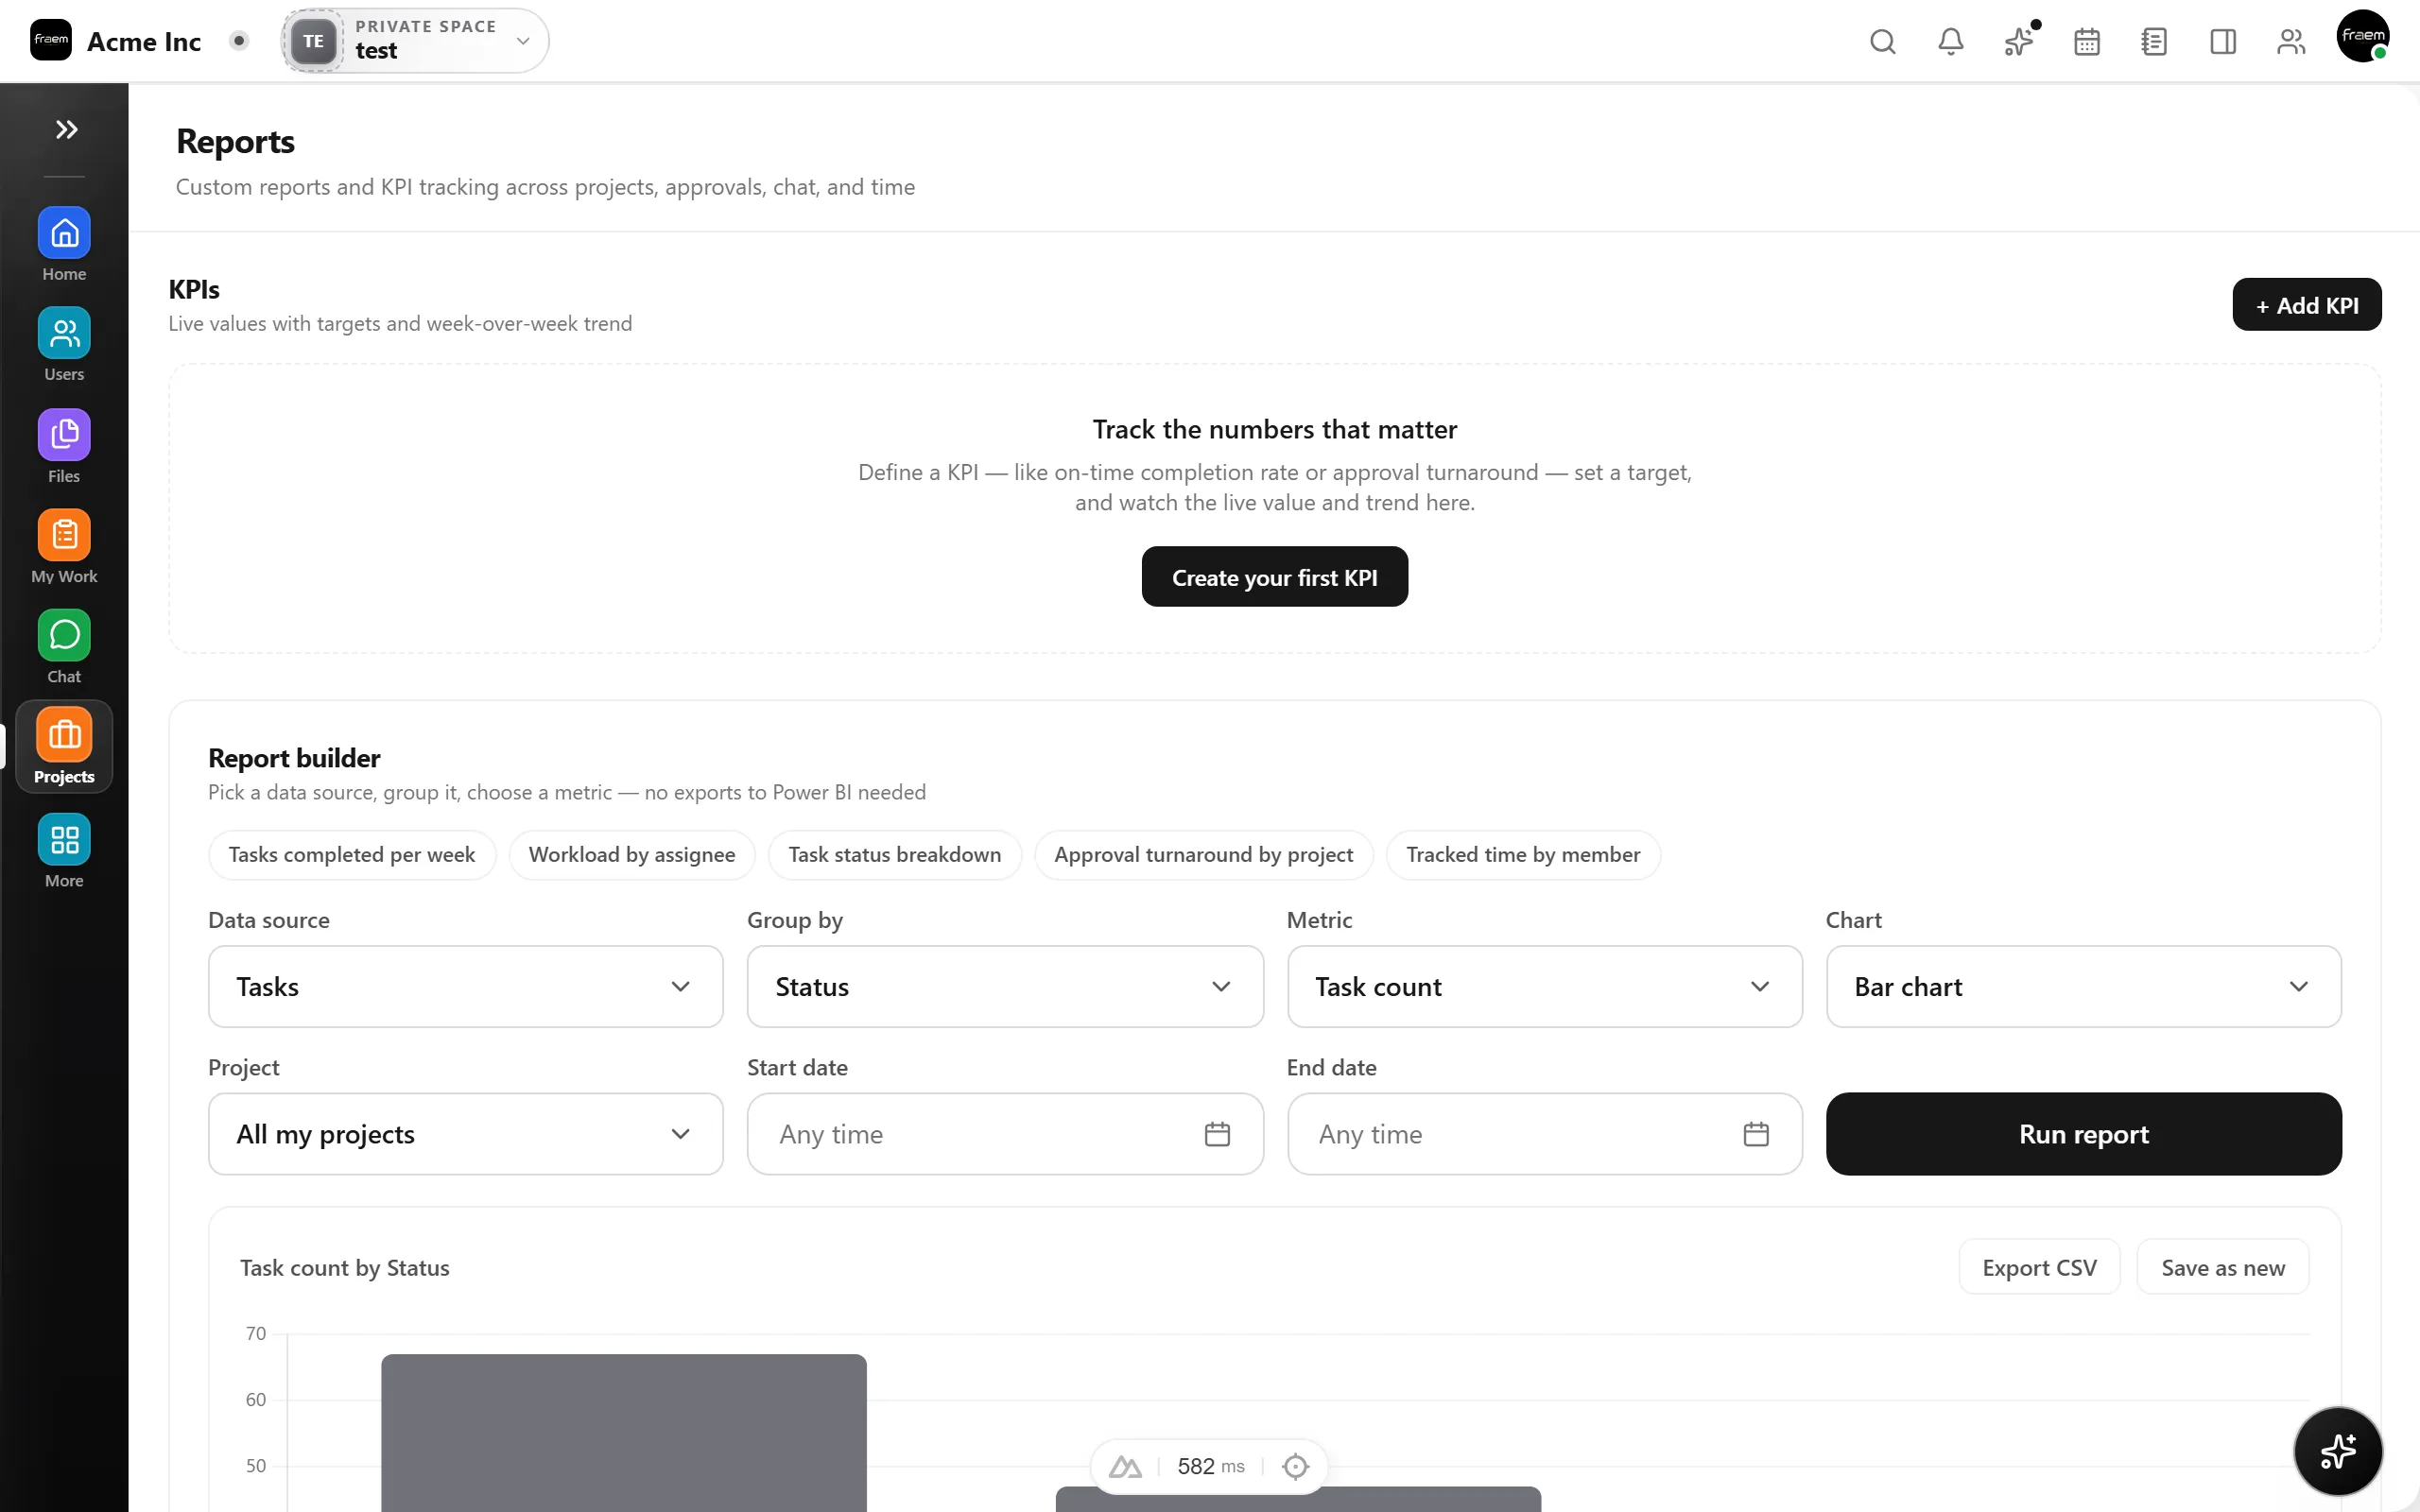Open the team members icon in header
Viewport: 2420px width, 1512px height.
coord(2291,41)
